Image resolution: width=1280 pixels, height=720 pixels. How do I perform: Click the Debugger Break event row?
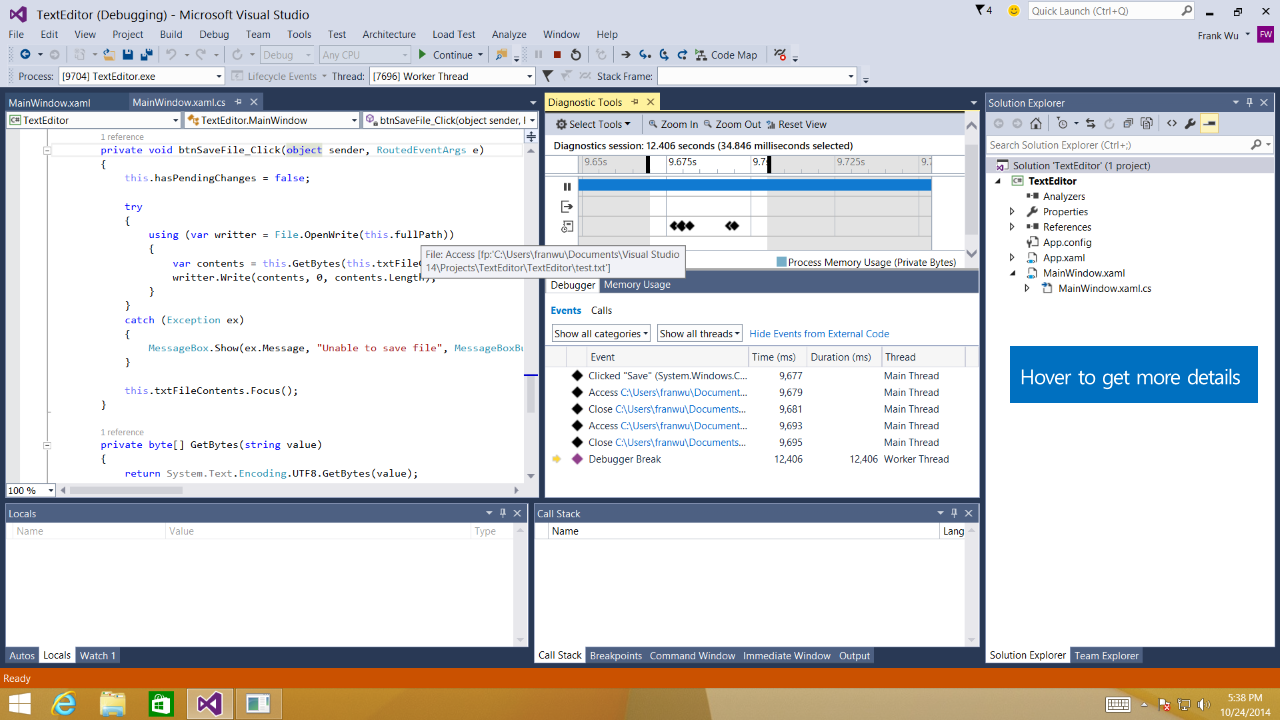(x=763, y=459)
